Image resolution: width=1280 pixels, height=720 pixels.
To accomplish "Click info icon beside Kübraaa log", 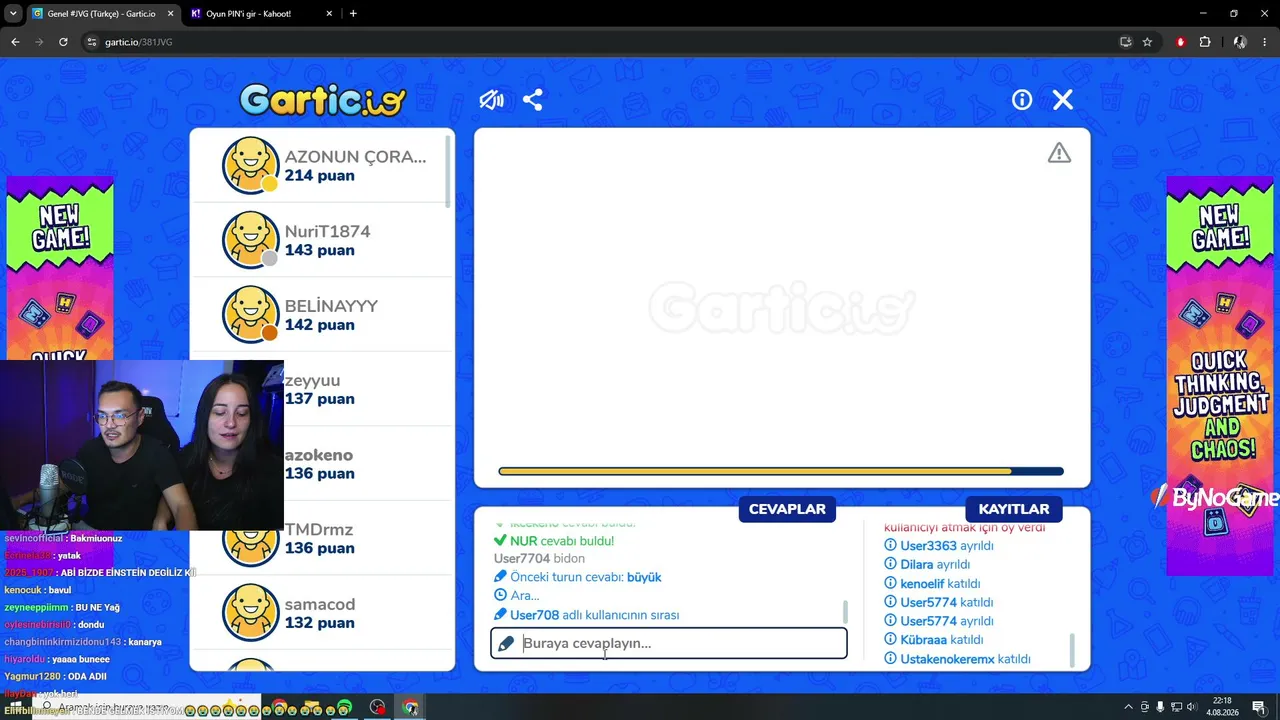I will [890, 640].
